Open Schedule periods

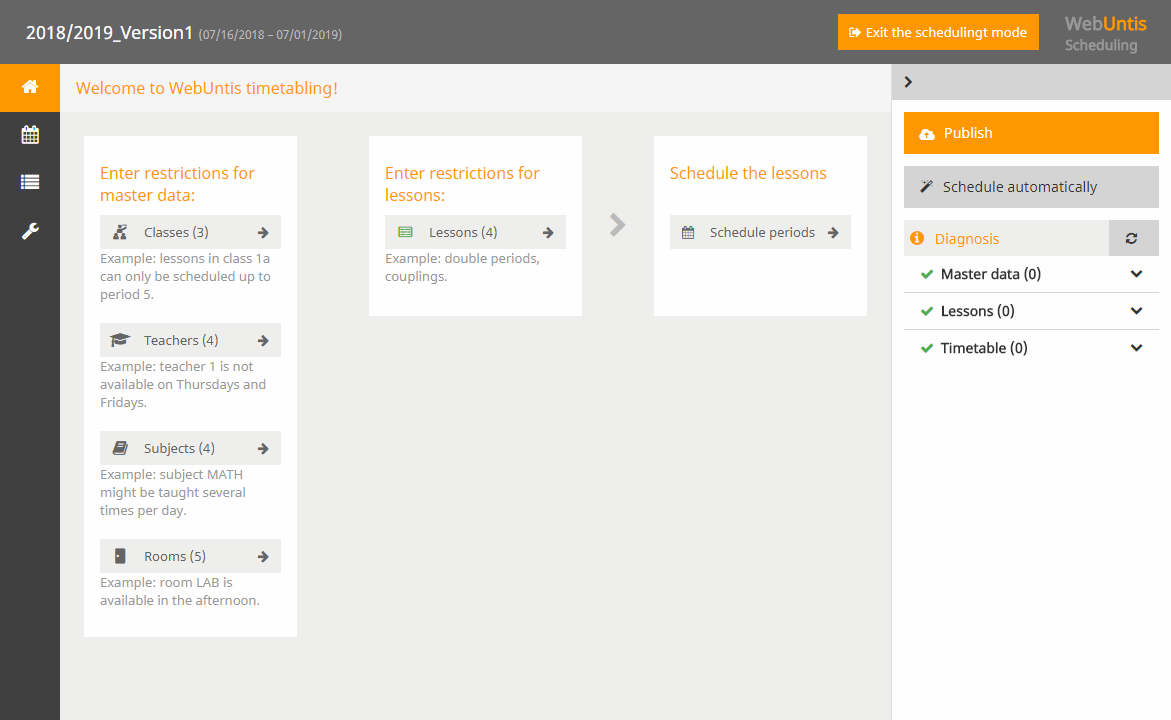pyautogui.click(x=760, y=232)
